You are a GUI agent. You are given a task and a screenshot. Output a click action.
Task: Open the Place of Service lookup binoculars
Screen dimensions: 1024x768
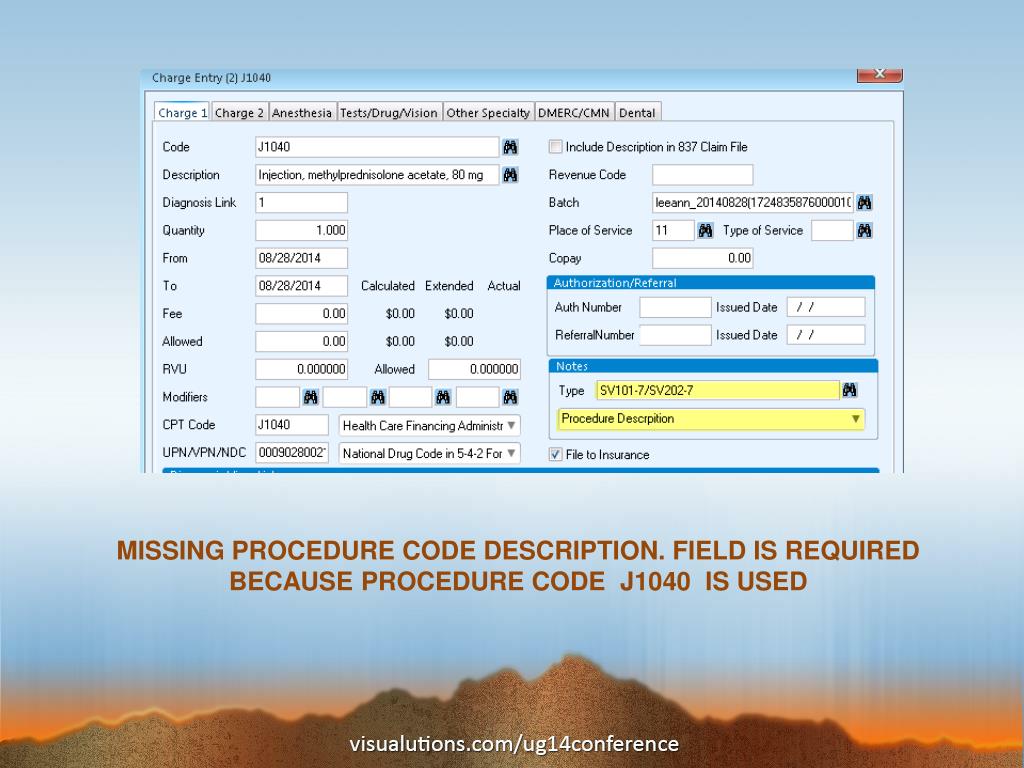pyautogui.click(x=705, y=231)
